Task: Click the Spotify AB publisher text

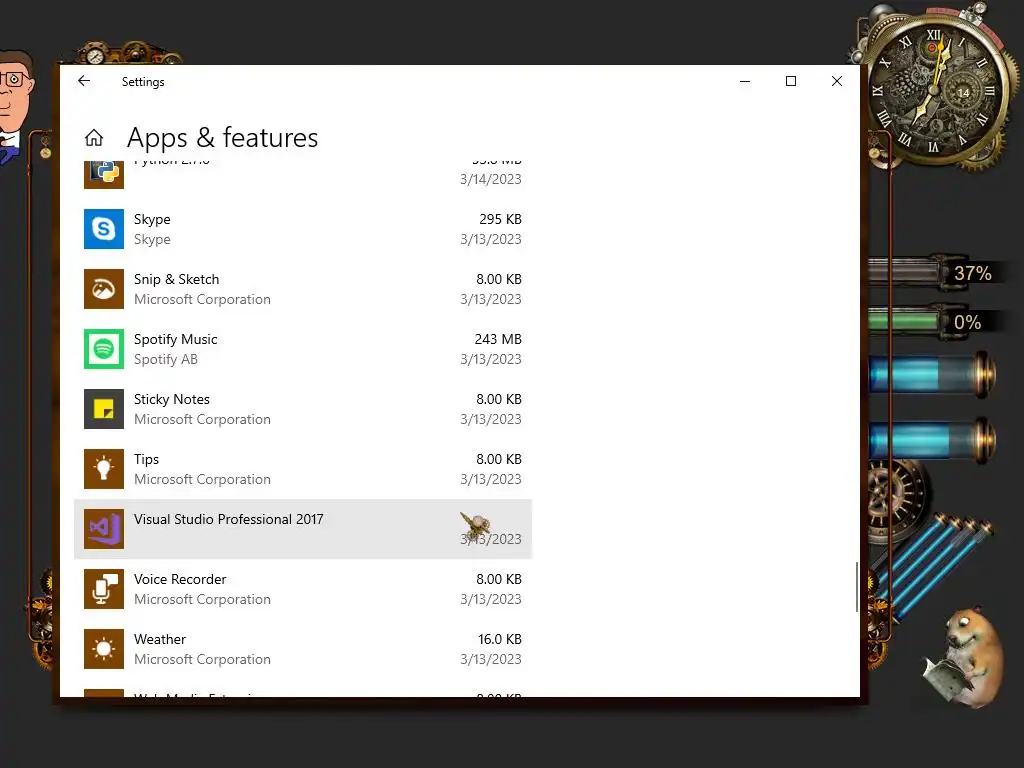Action: [x=166, y=359]
